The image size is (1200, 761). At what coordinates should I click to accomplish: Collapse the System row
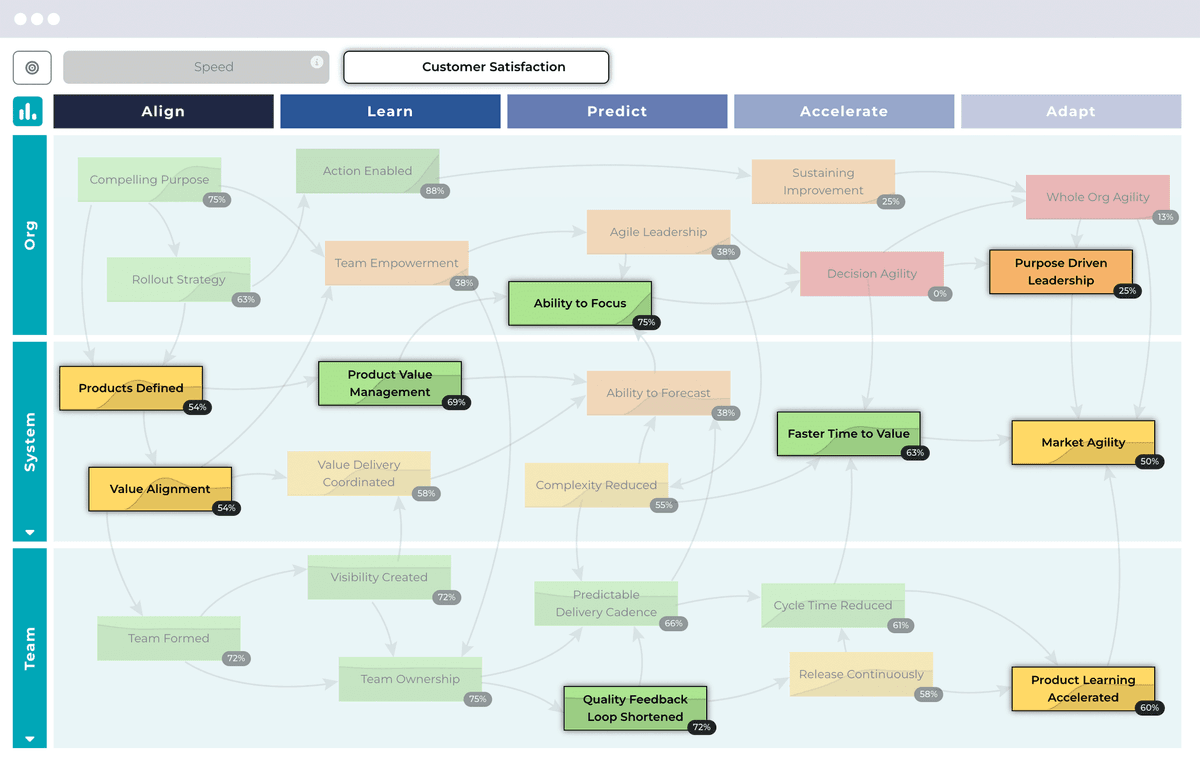[28, 531]
